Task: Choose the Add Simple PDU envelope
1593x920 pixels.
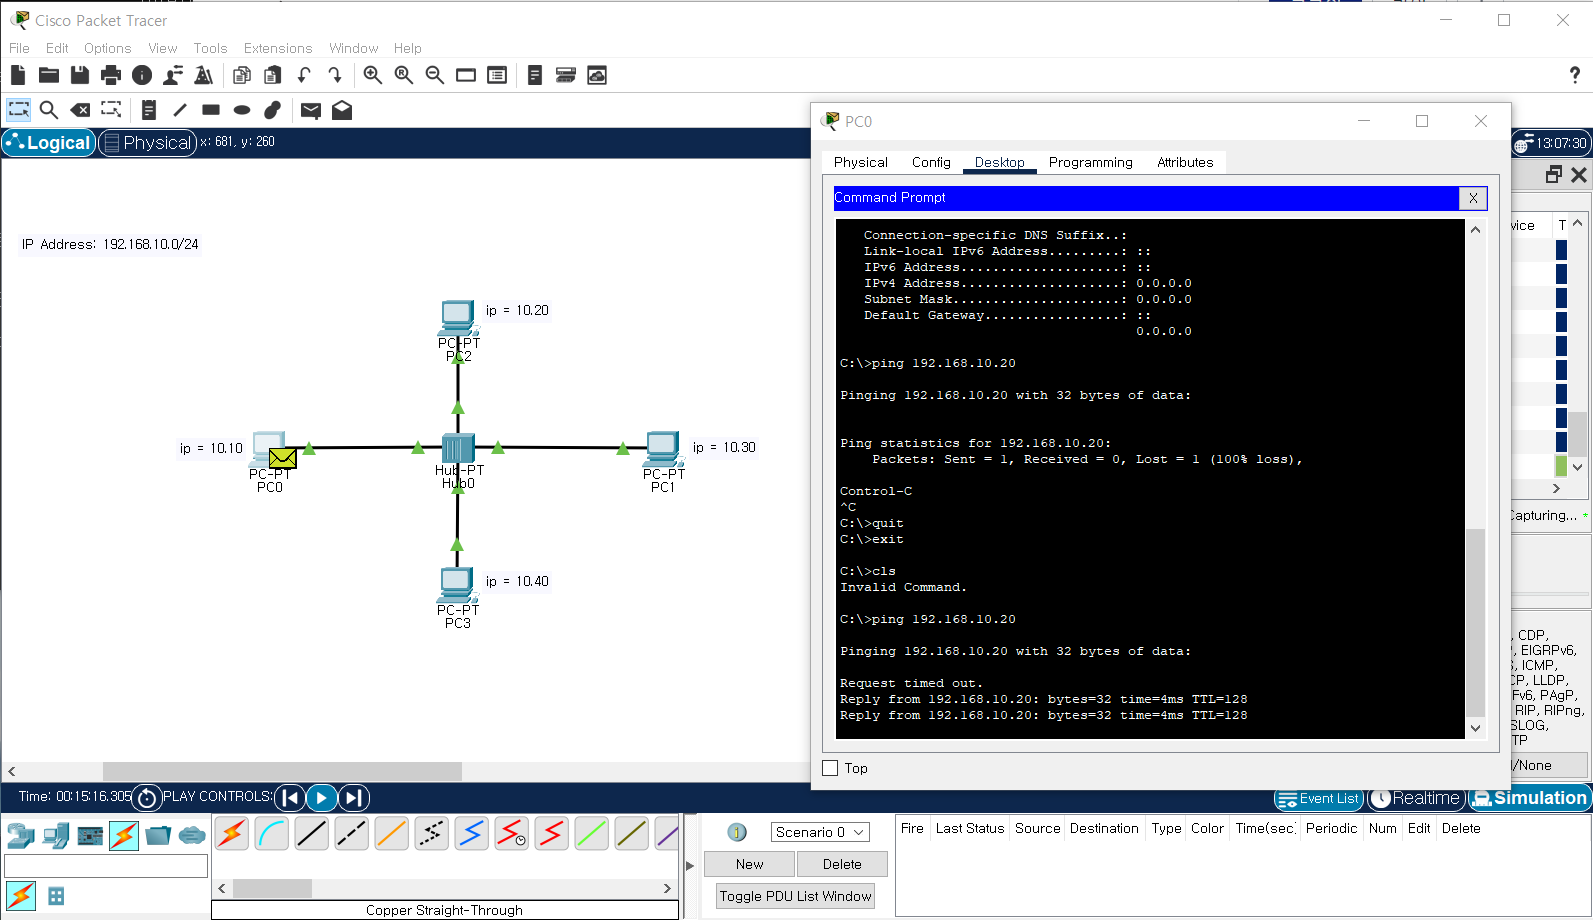Action: point(311,110)
